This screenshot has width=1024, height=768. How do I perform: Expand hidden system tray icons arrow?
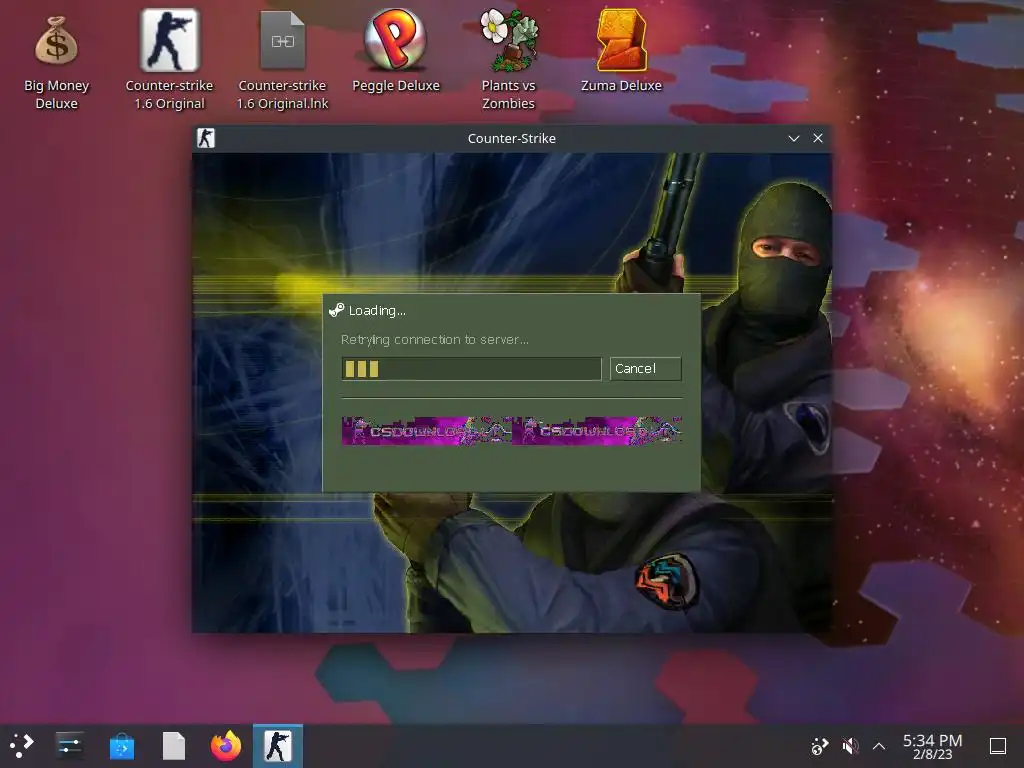879,746
